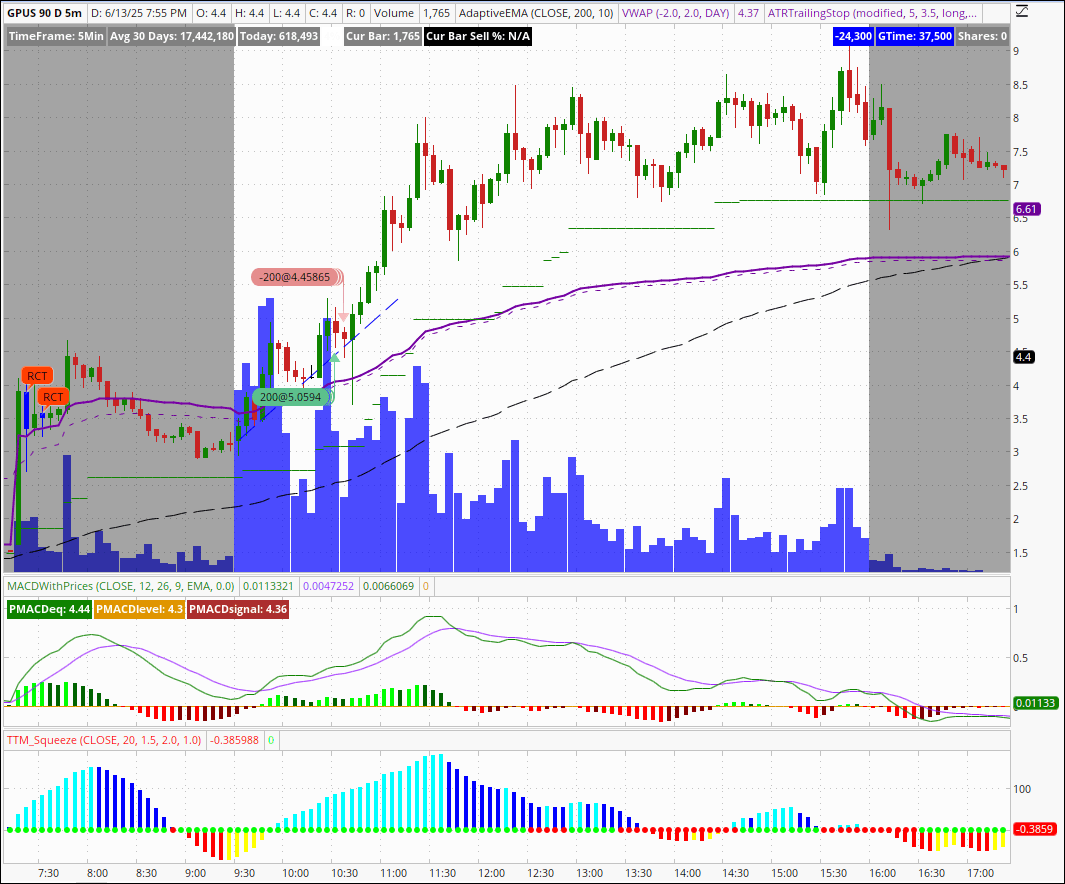Open the MACDWithPrices study label
1065x884 pixels.
[121, 586]
